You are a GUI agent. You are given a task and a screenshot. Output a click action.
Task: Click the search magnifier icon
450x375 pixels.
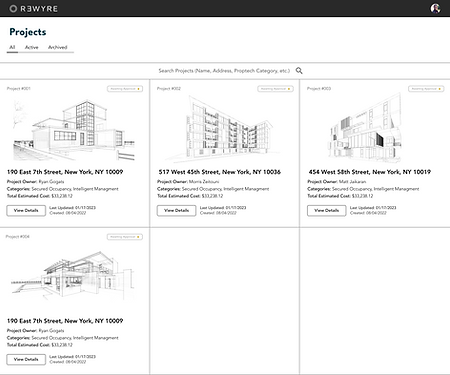click(299, 71)
